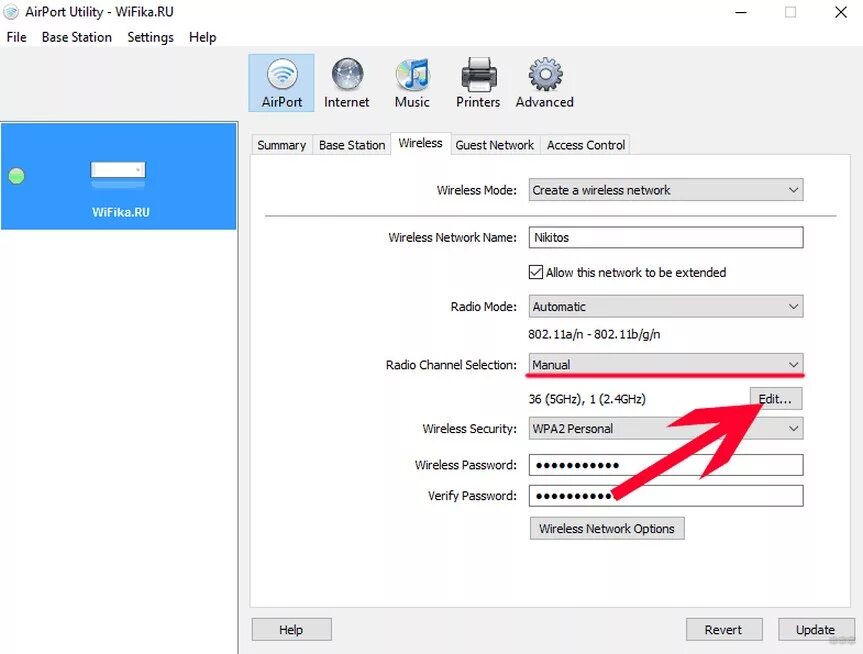863x654 pixels.
Task: Switch to the Wireless tab
Action: coord(420,143)
